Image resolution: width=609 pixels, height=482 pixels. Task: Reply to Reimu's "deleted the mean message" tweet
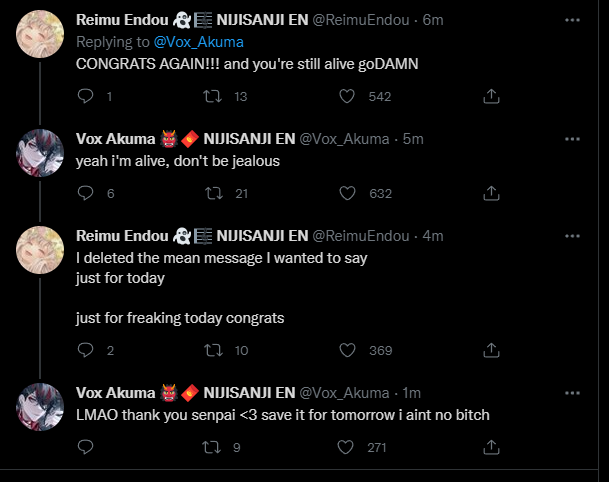[x=85, y=350]
